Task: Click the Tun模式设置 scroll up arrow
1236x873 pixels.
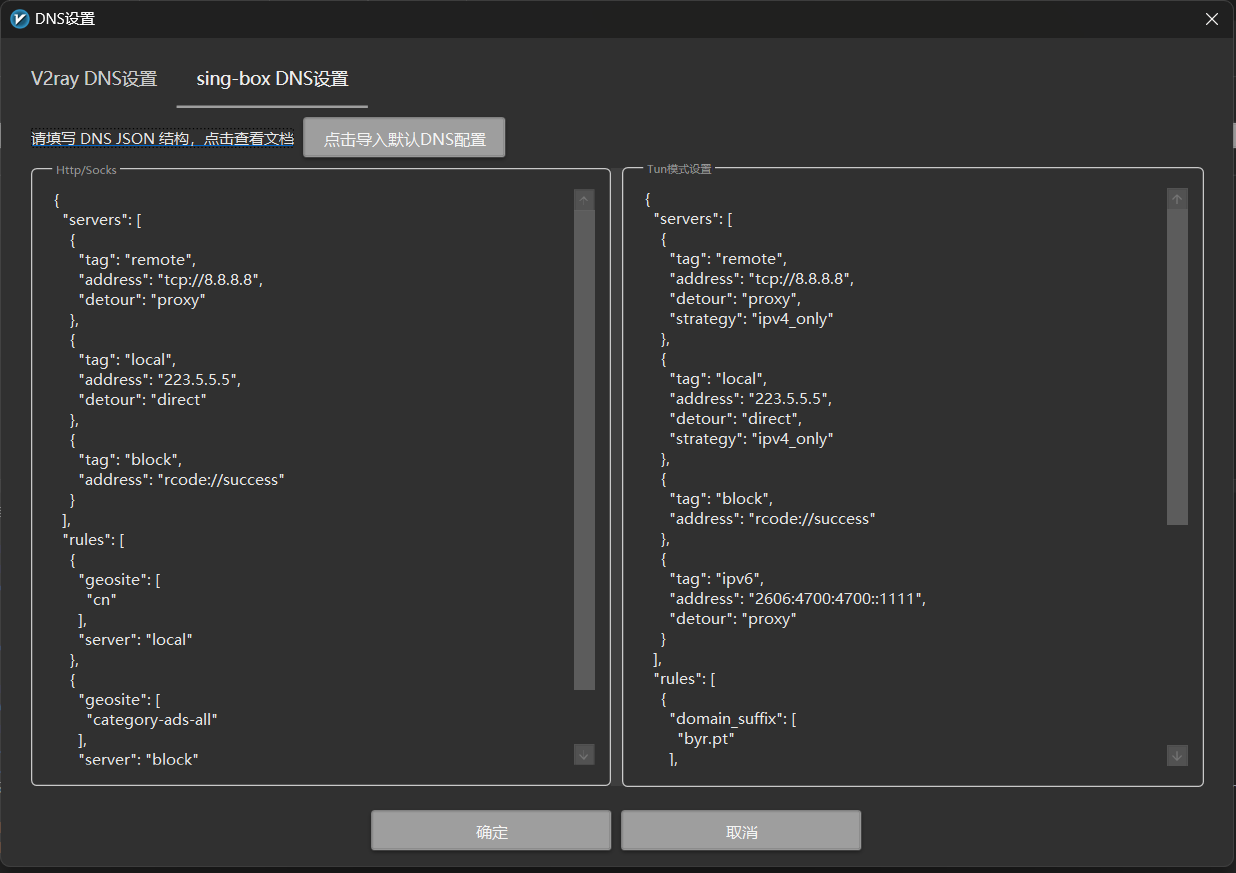Action: point(1177,200)
